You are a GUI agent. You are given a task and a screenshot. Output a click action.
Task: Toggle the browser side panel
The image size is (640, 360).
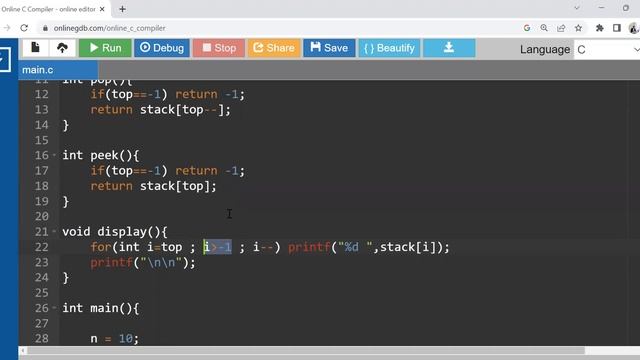click(617, 28)
